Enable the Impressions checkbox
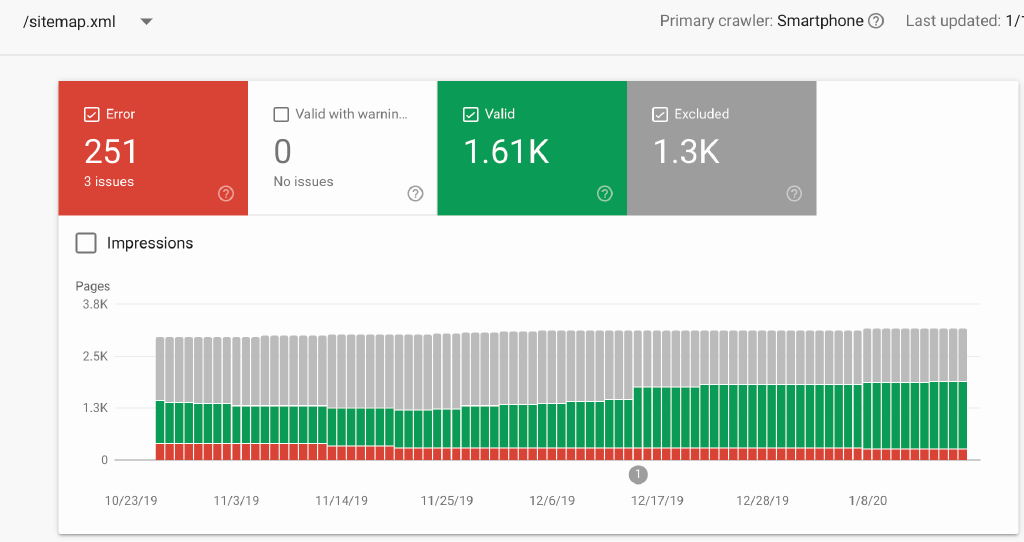 (x=87, y=243)
